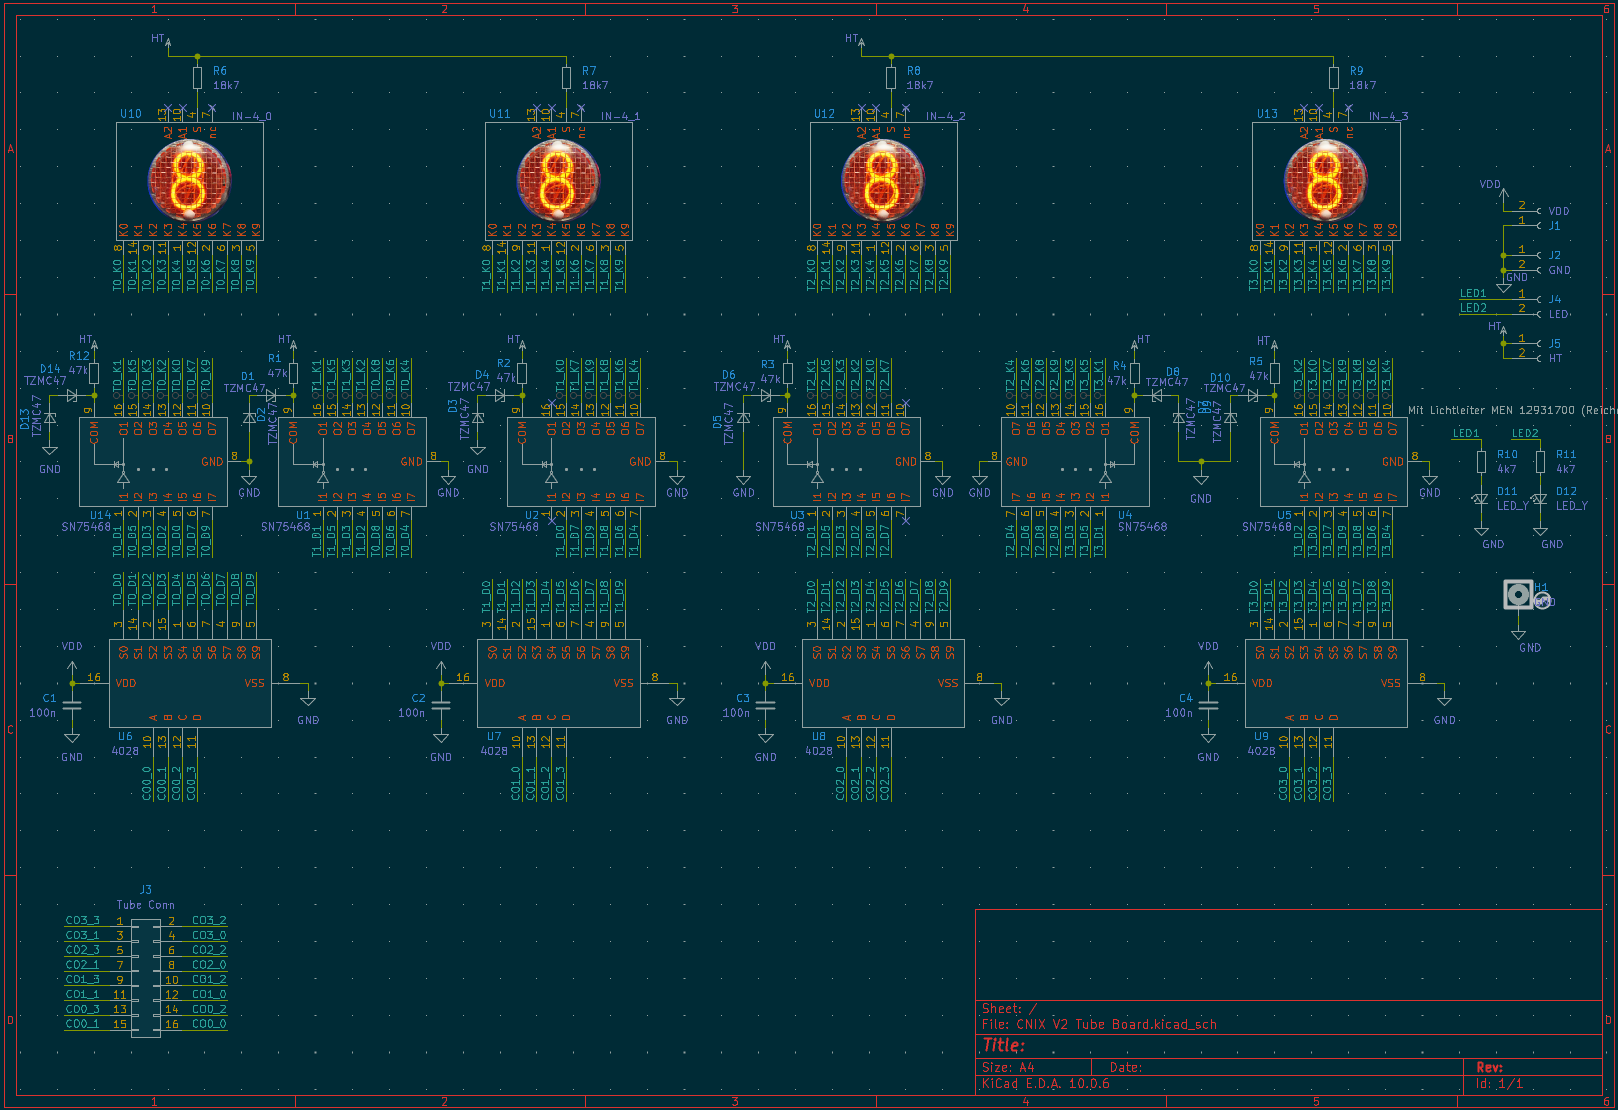
Task: Select the D12 LED_Y diode symbol
Action: 1540,500
